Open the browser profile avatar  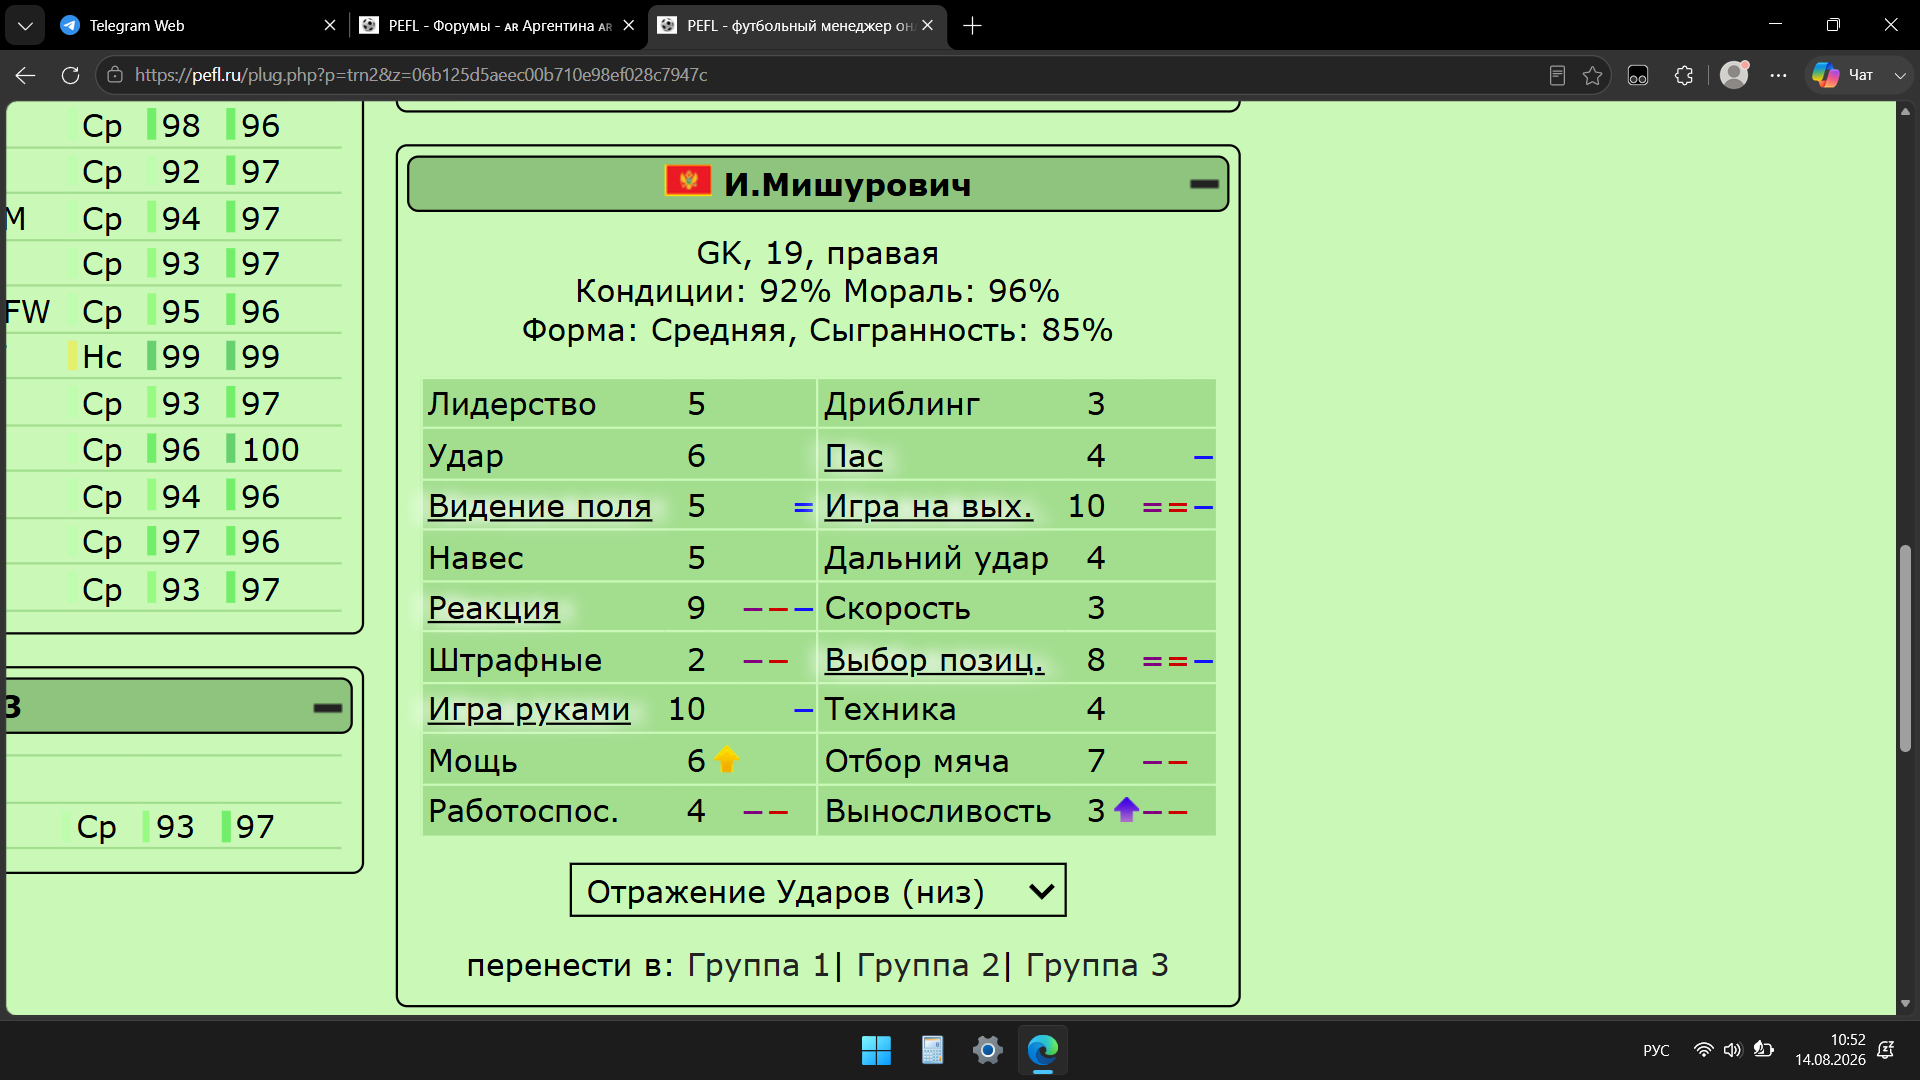(x=1734, y=75)
